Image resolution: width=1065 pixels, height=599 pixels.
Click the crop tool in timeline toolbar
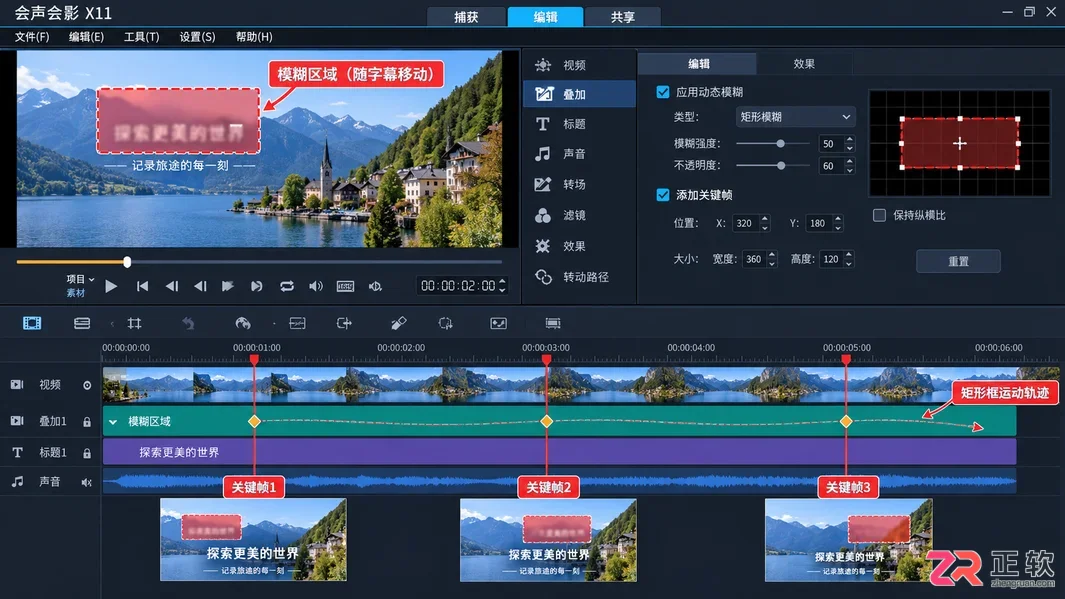134,323
